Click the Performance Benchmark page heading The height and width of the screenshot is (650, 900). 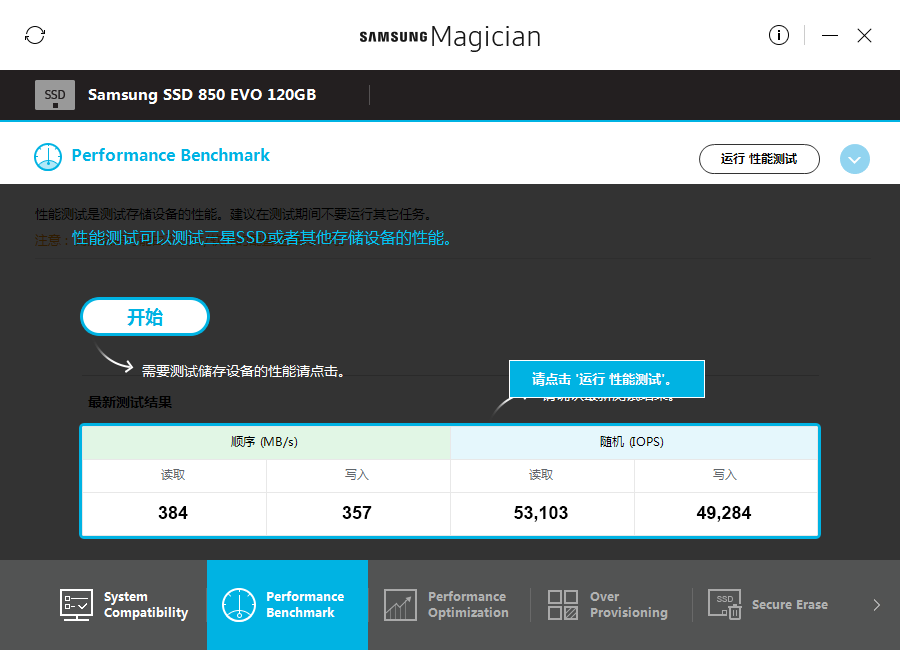pos(170,155)
